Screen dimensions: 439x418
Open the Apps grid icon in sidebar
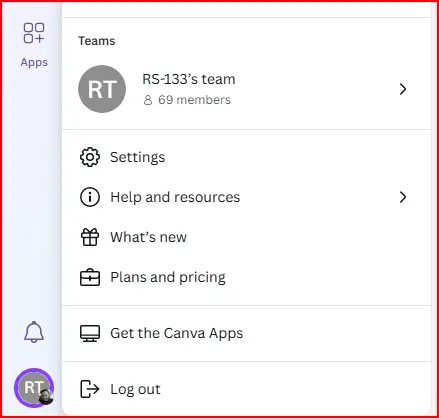pos(34,33)
